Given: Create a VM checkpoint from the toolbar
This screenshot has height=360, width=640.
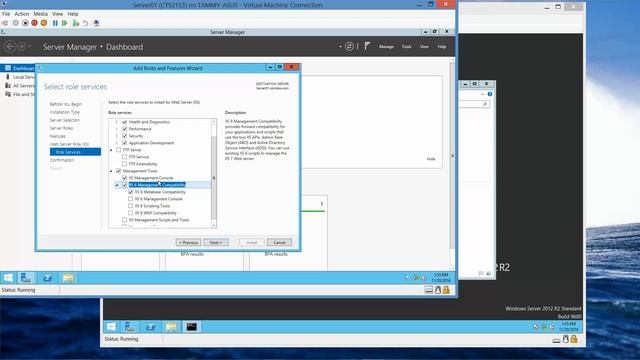Looking at the screenshot, I should (76, 23).
